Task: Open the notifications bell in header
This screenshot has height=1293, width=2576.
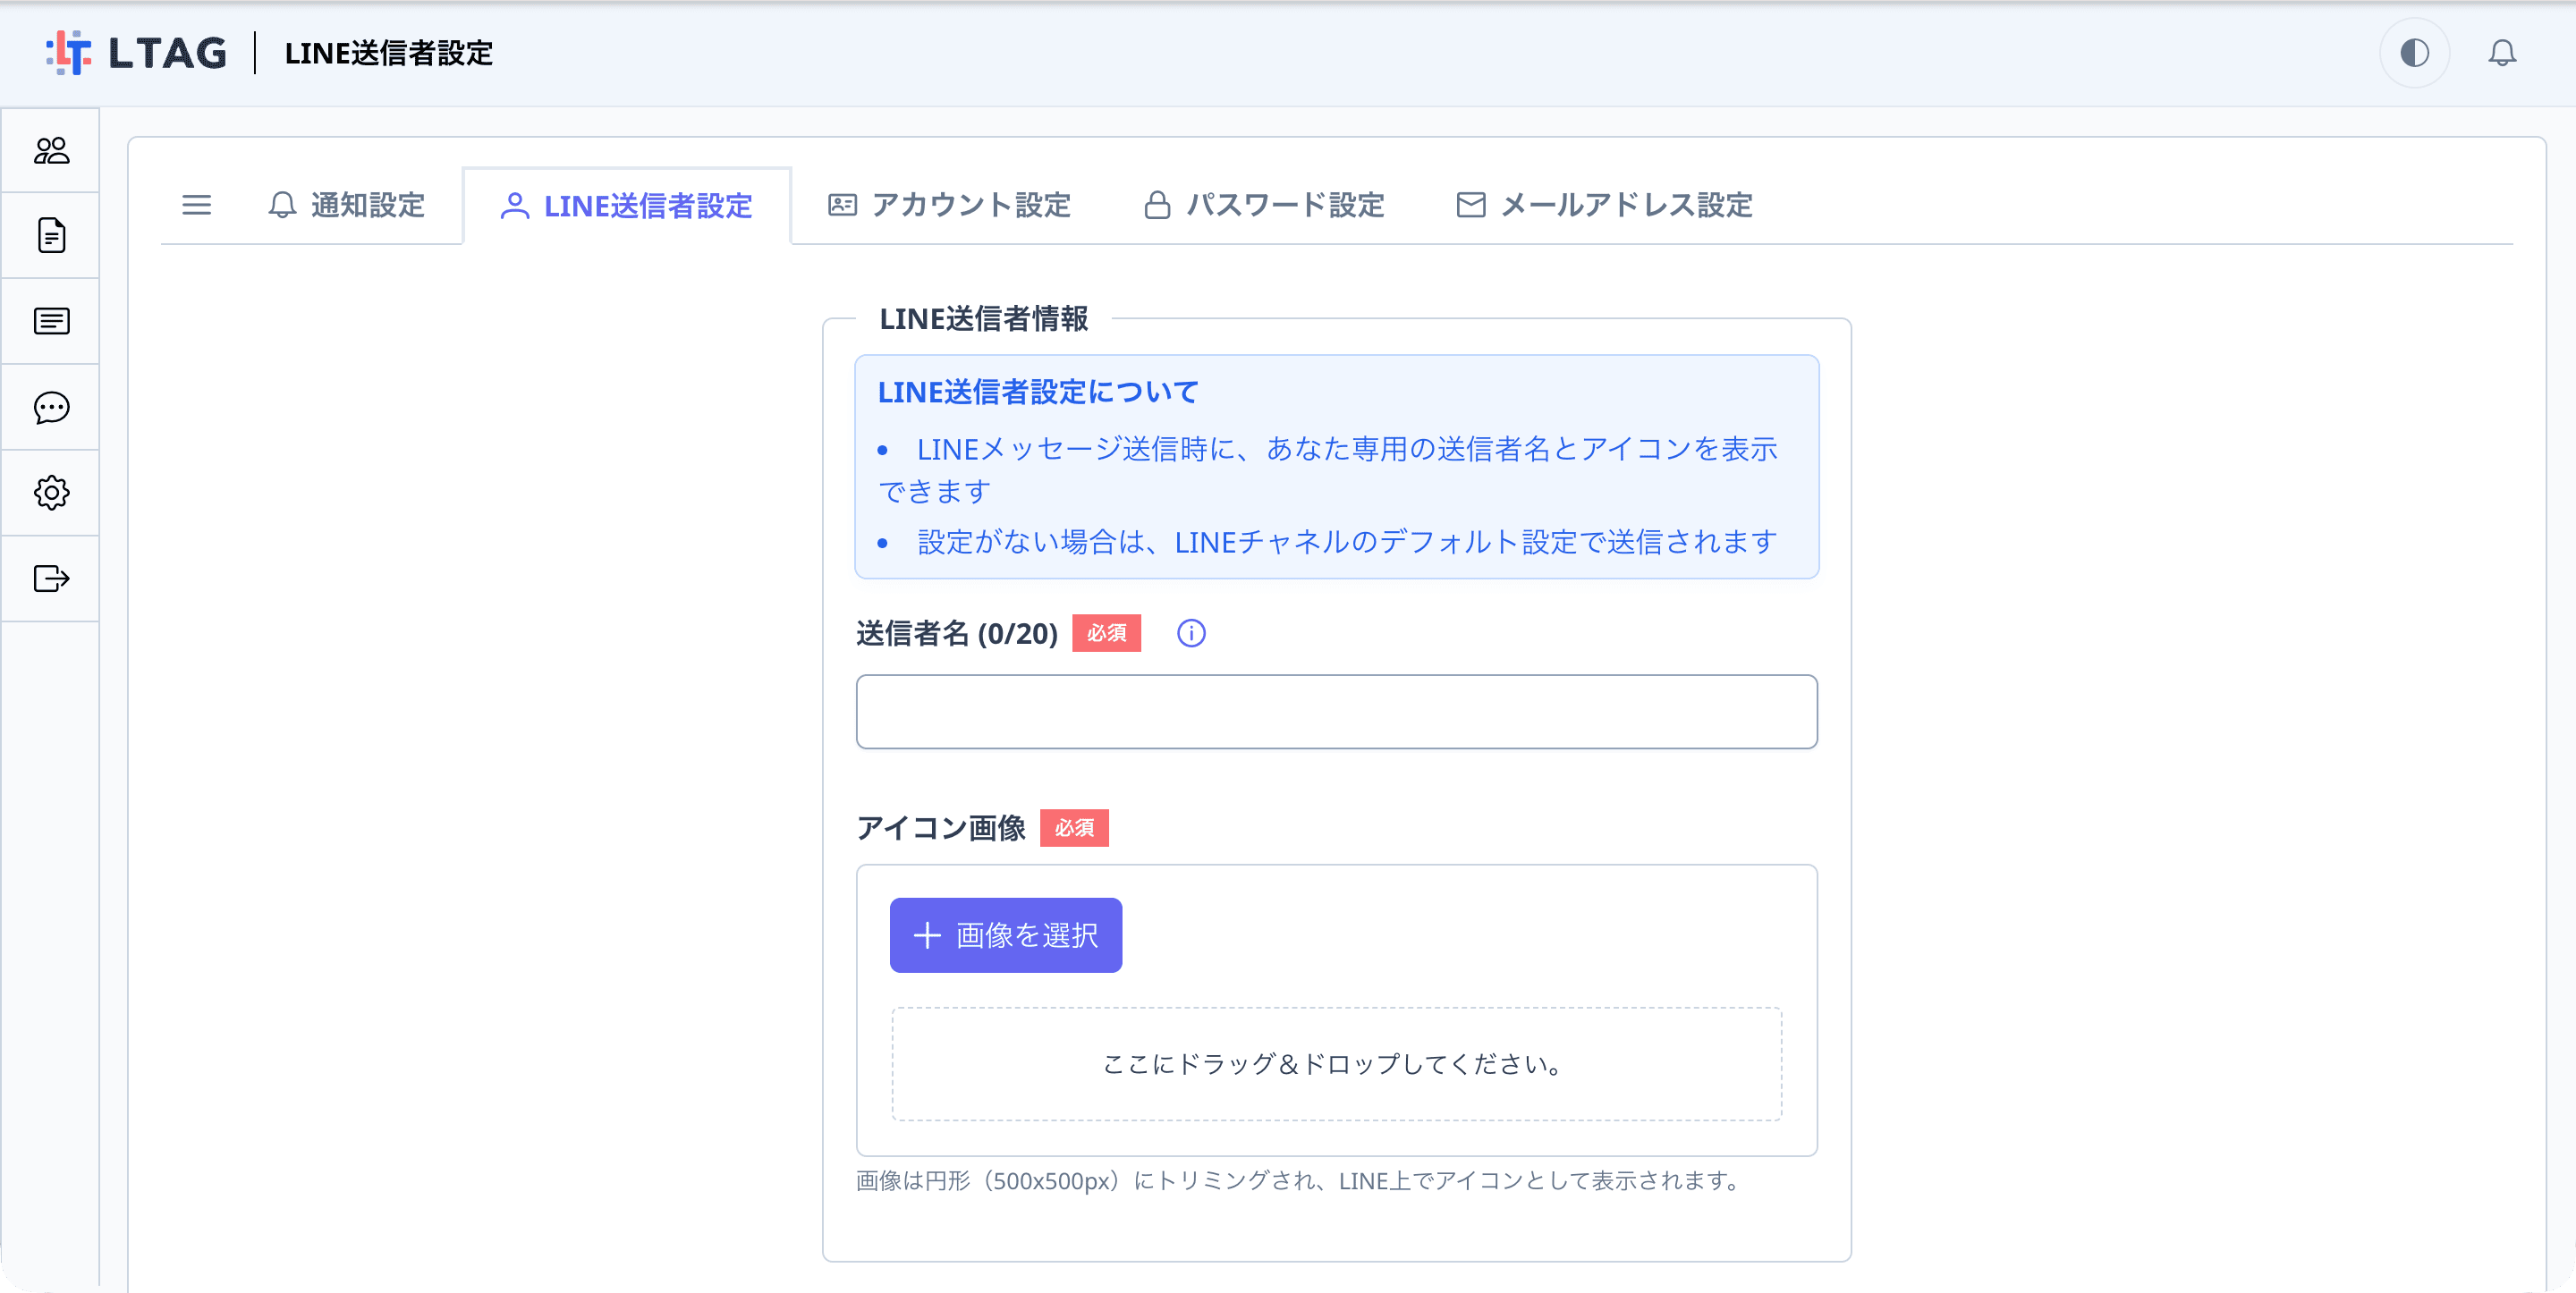Action: coord(2501,53)
